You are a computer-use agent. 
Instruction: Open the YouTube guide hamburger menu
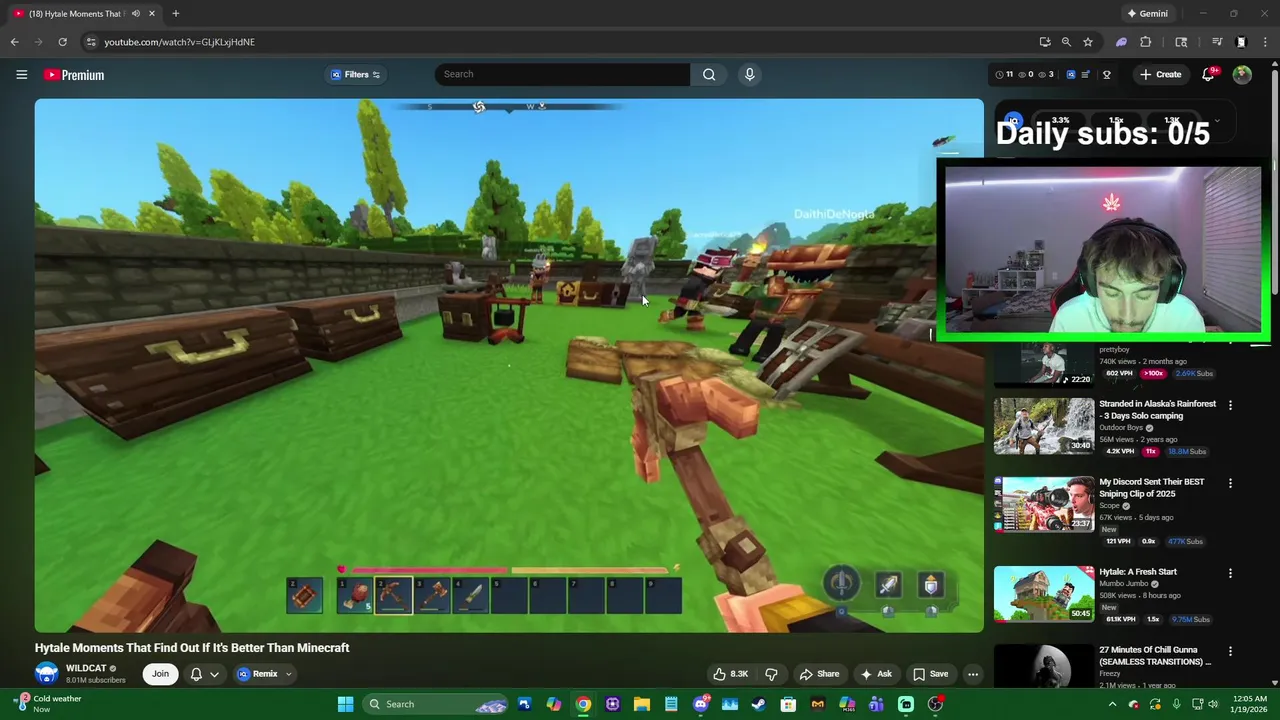pos(21,75)
